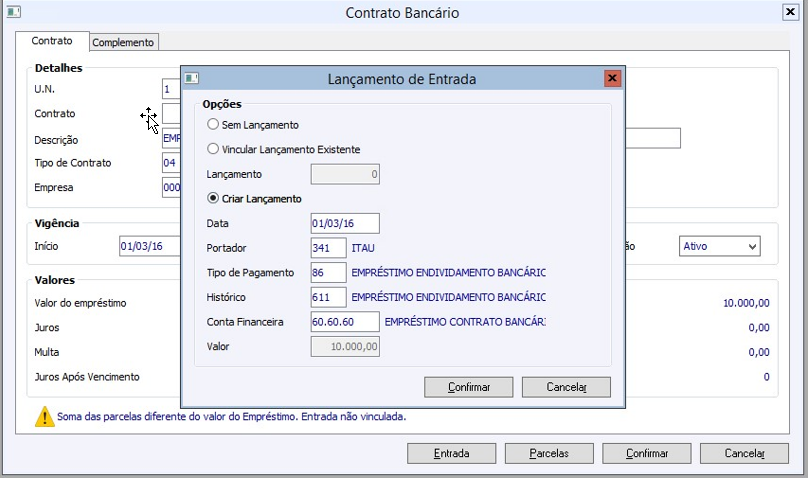Click the Lançamento de Entrada dialog icon
Viewport: 808px width, 478px height.
click(x=192, y=79)
